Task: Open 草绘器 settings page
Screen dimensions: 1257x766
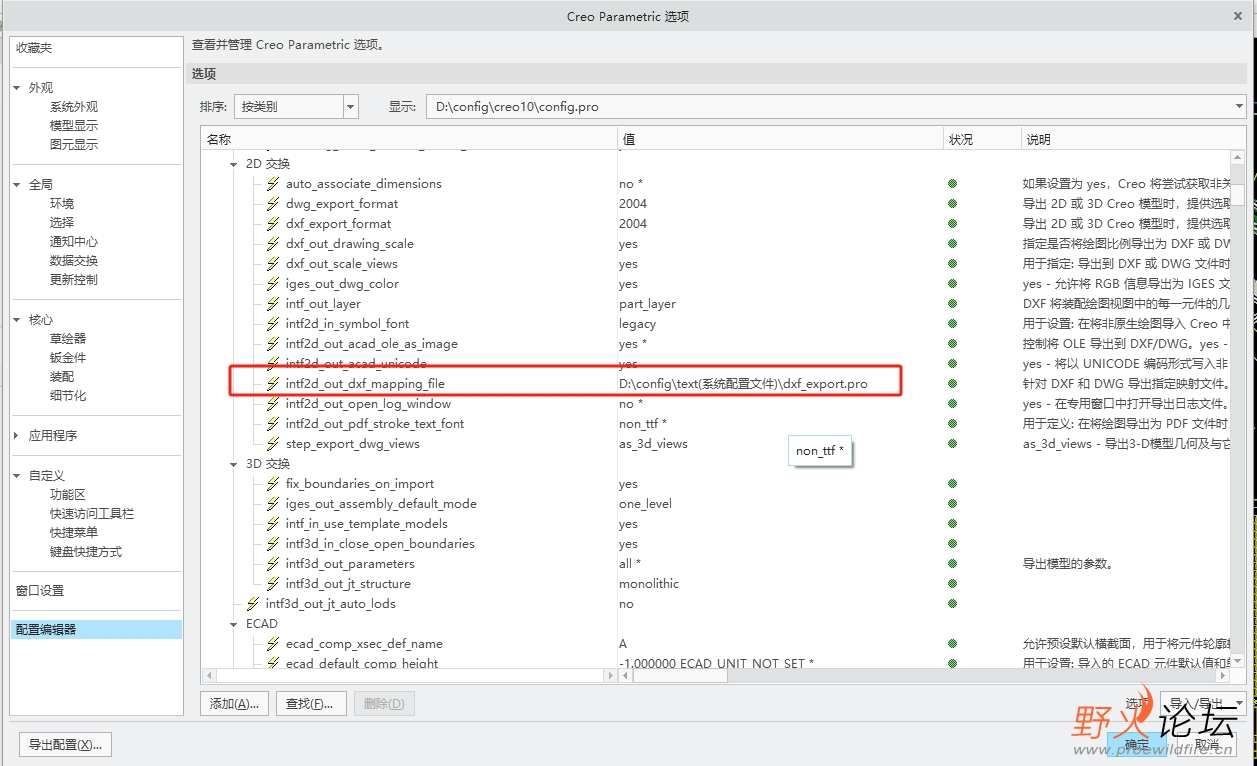Action: point(68,339)
